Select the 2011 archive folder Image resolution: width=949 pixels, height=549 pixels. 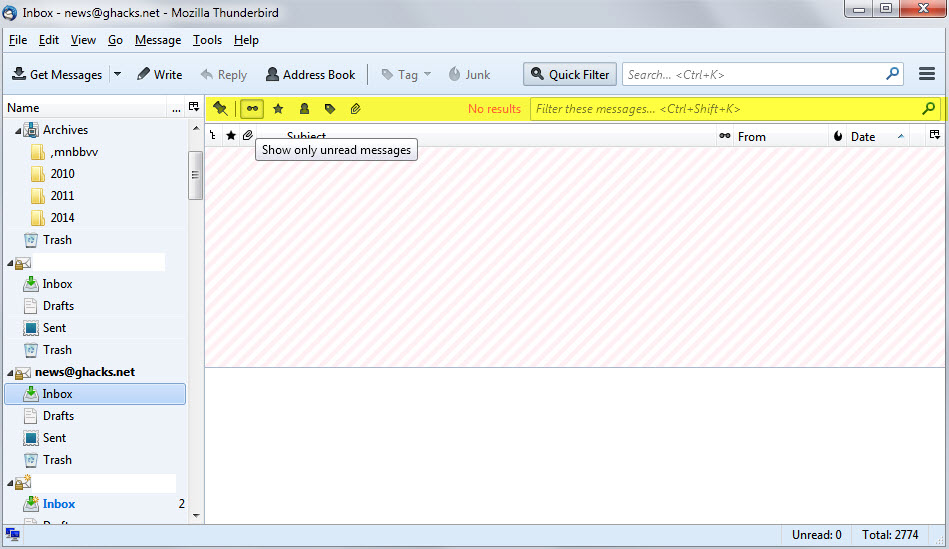(62, 196)
